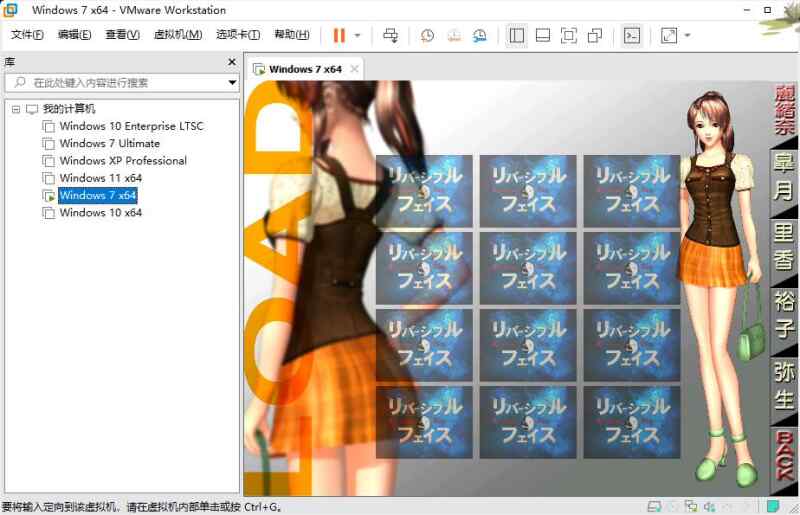Viewport: 800px width, 515px height.
Task: Click the stretch guest display icon
Action: [669, 35]
